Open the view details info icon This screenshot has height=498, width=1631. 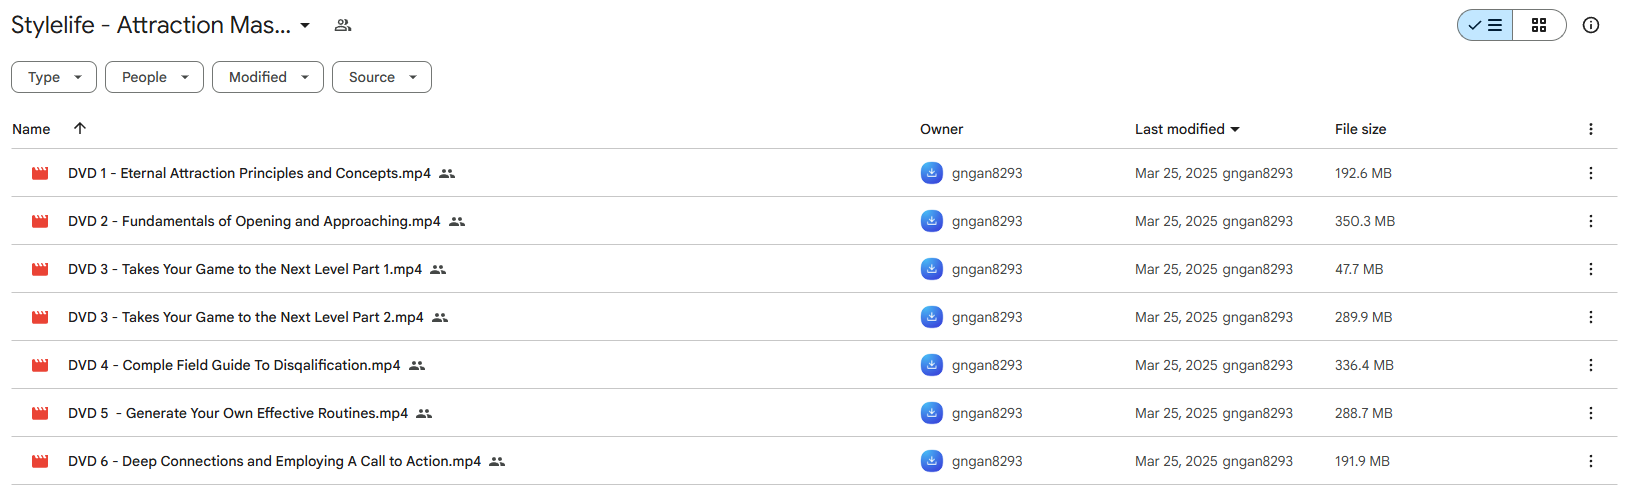point(1591,25)
